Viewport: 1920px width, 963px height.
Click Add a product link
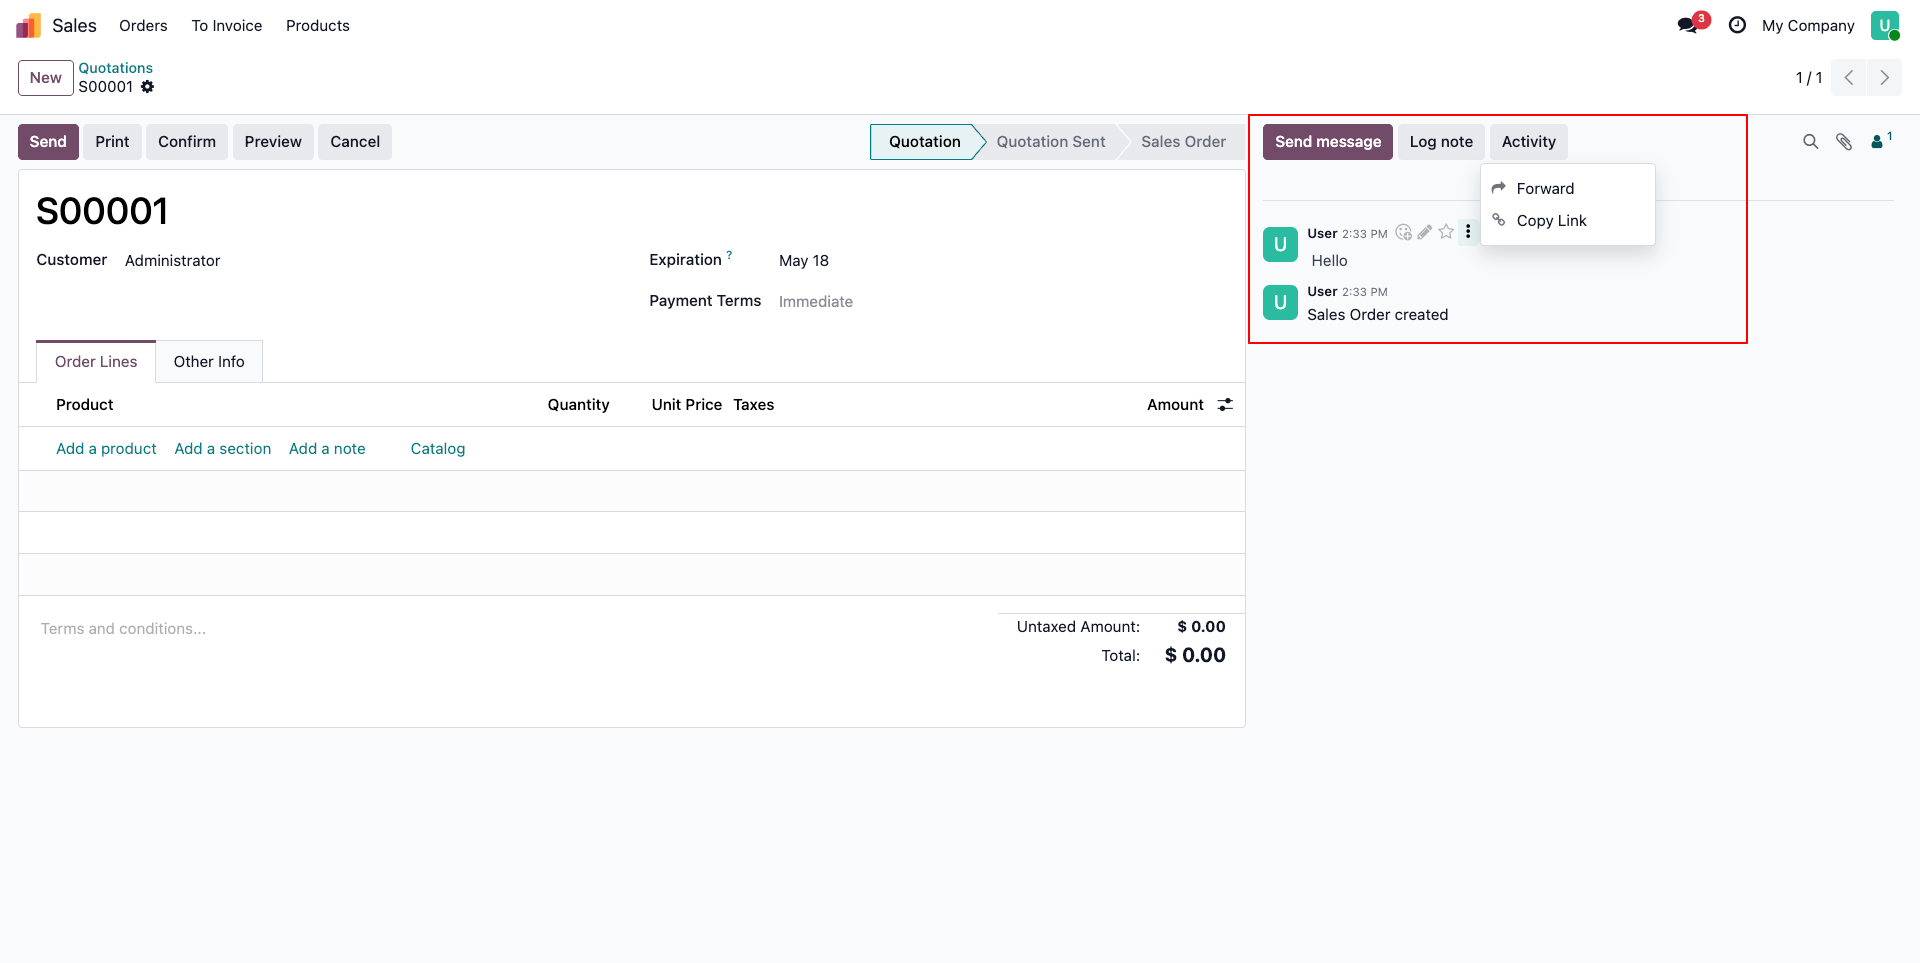[x=106, y=449]
